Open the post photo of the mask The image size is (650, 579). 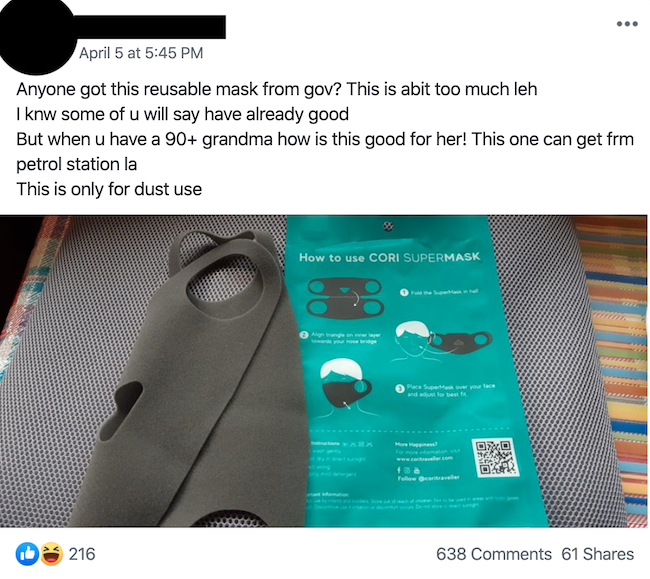[x=323, y=371]
